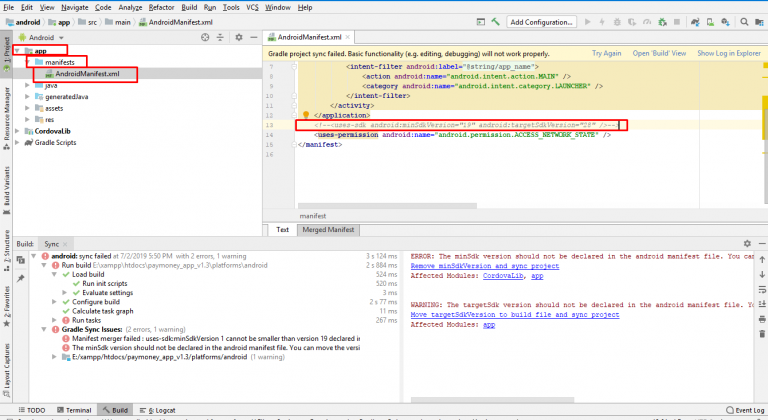Screen dimensions: 768x420
Task: Toggle the Project tool window sidebar button
Action: click(6, 52)
